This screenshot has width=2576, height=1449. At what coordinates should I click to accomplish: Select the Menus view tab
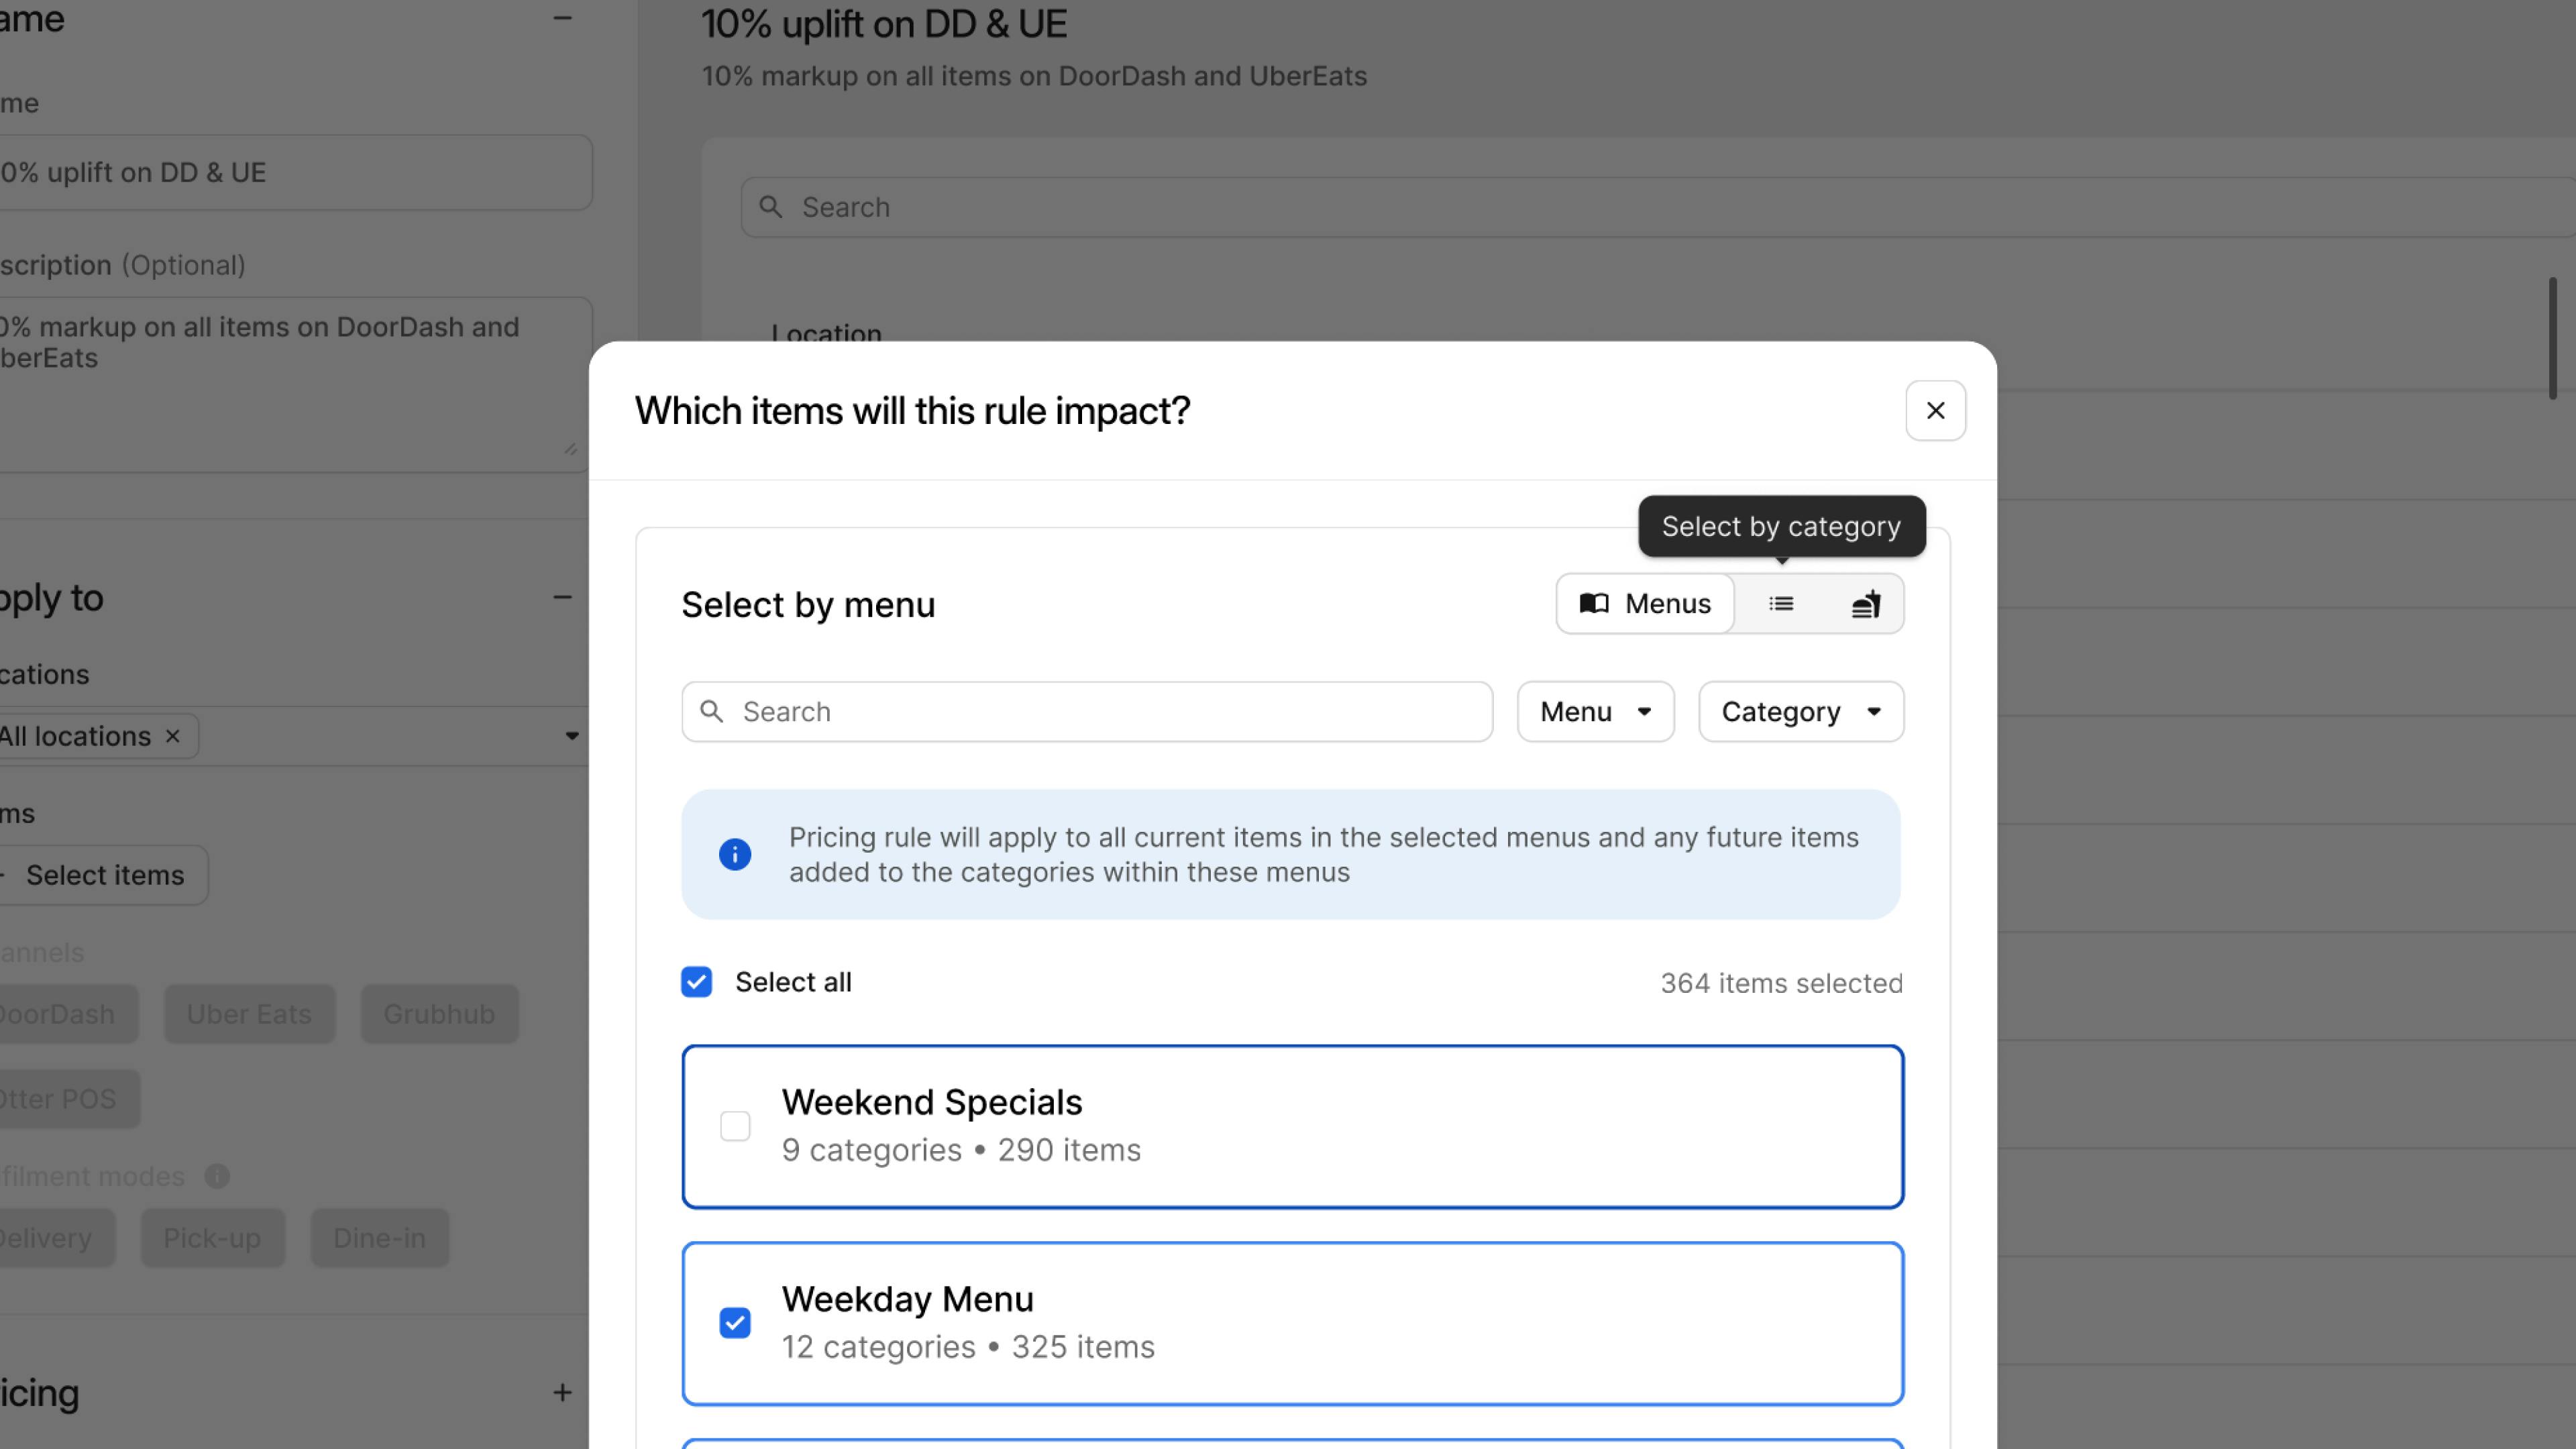pos(1645,604)
